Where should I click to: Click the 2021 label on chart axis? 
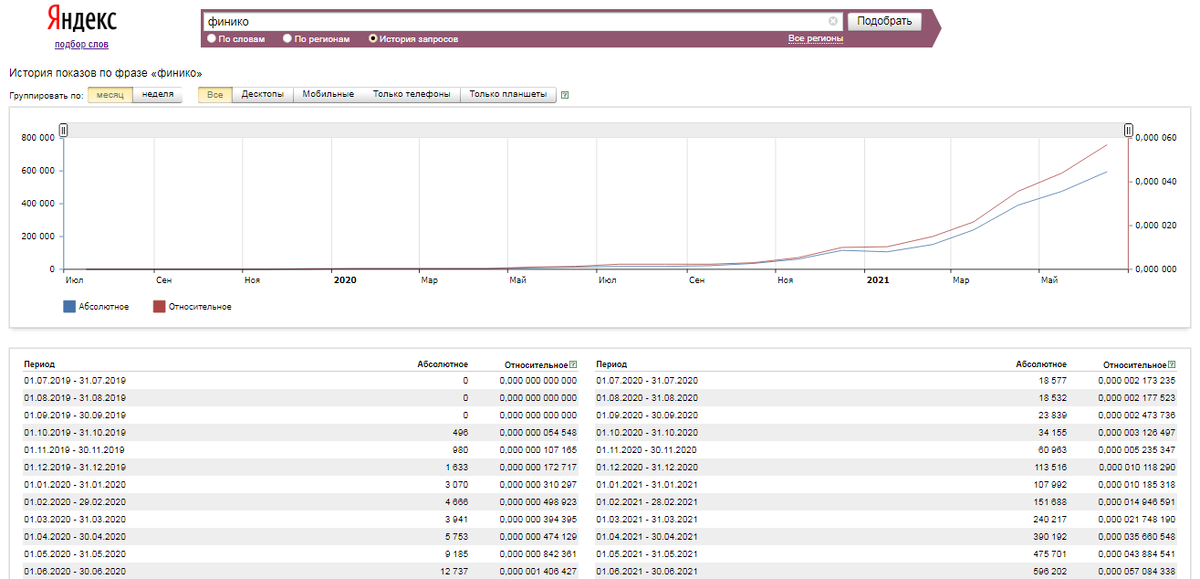(878, 281)
